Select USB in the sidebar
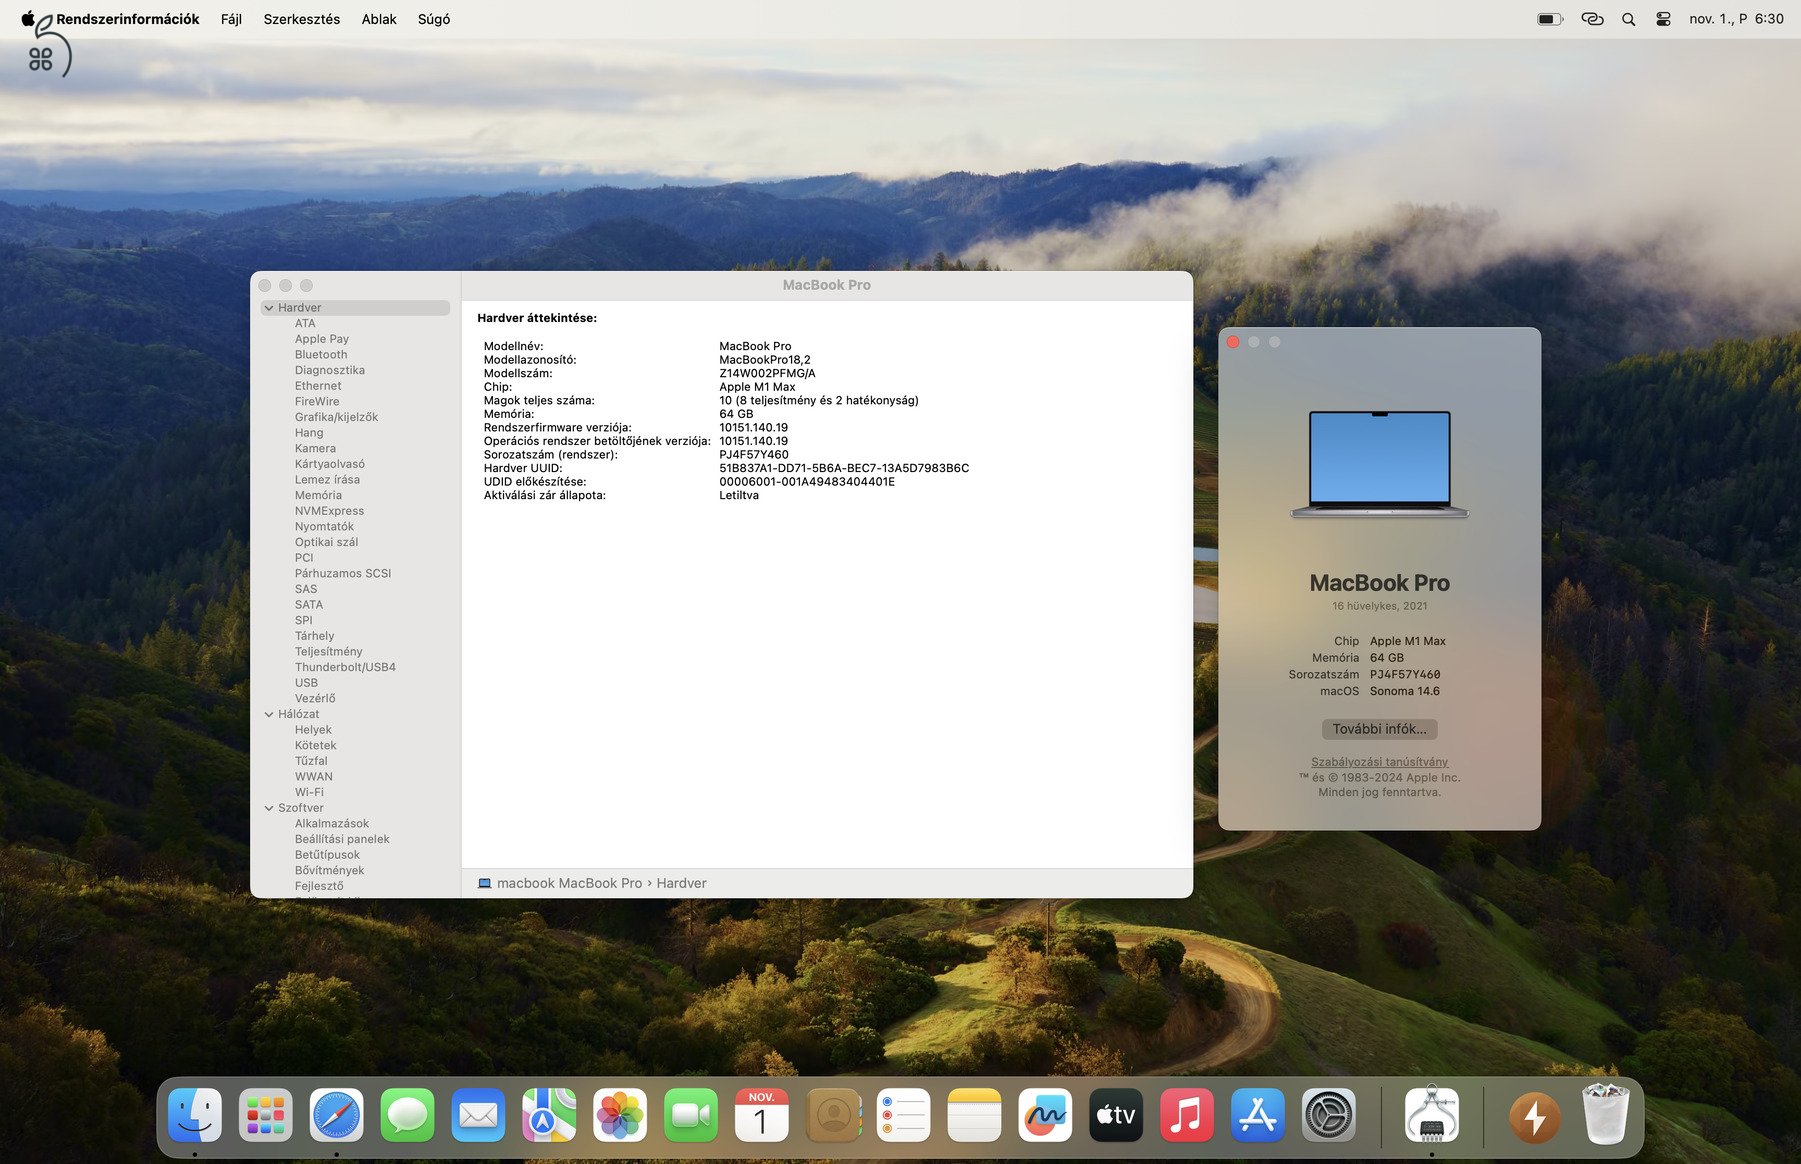This screenshot has height=1164, width=1801. (x=306, y=683)
